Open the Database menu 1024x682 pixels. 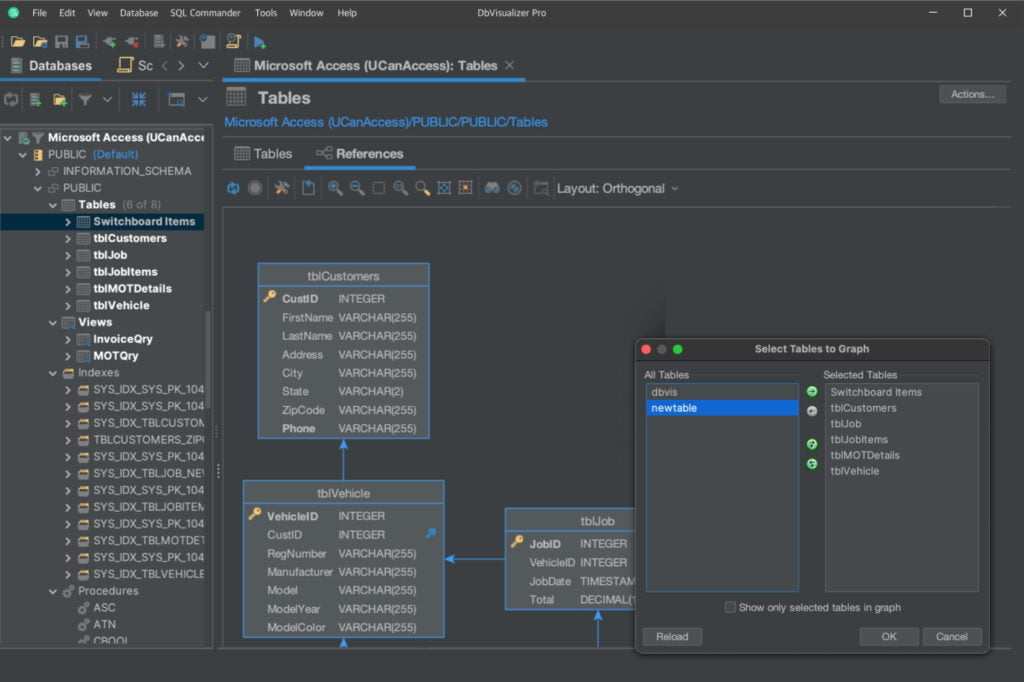point(138,12)
